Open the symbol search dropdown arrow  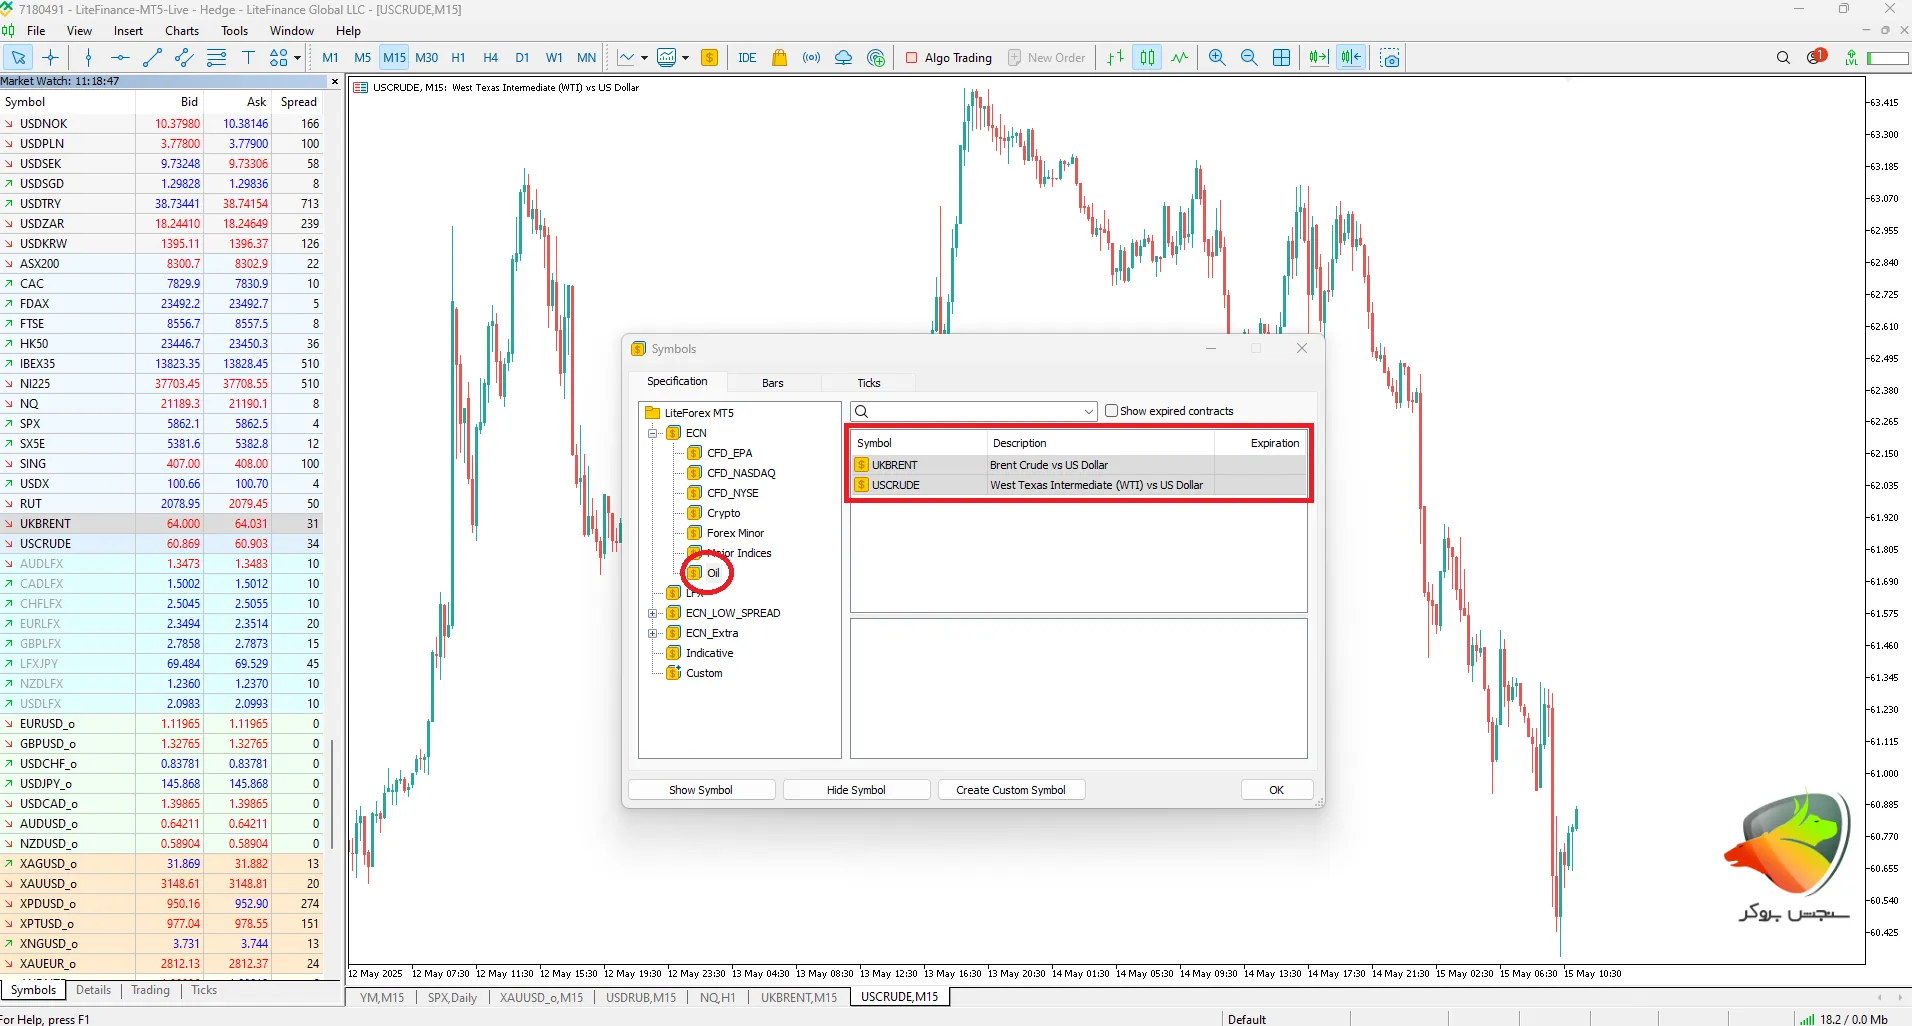coord(1089,412)
